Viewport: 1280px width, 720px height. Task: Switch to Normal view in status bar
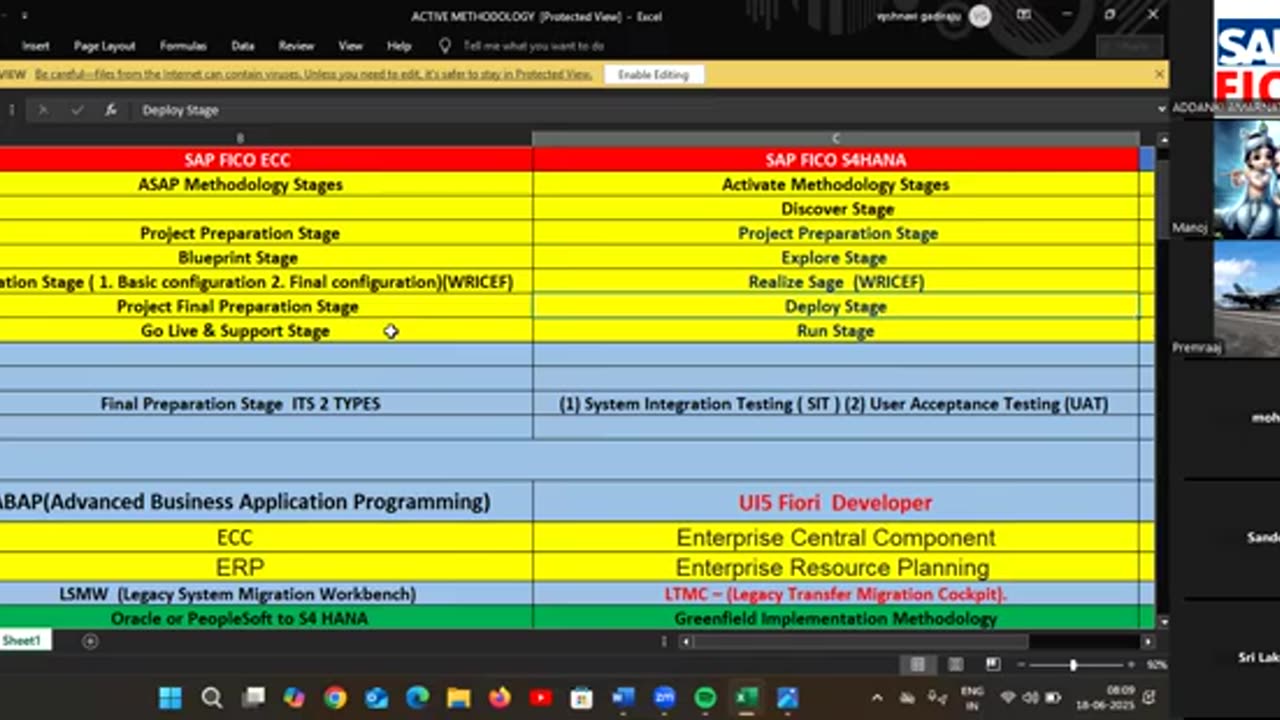coord(917,664)
